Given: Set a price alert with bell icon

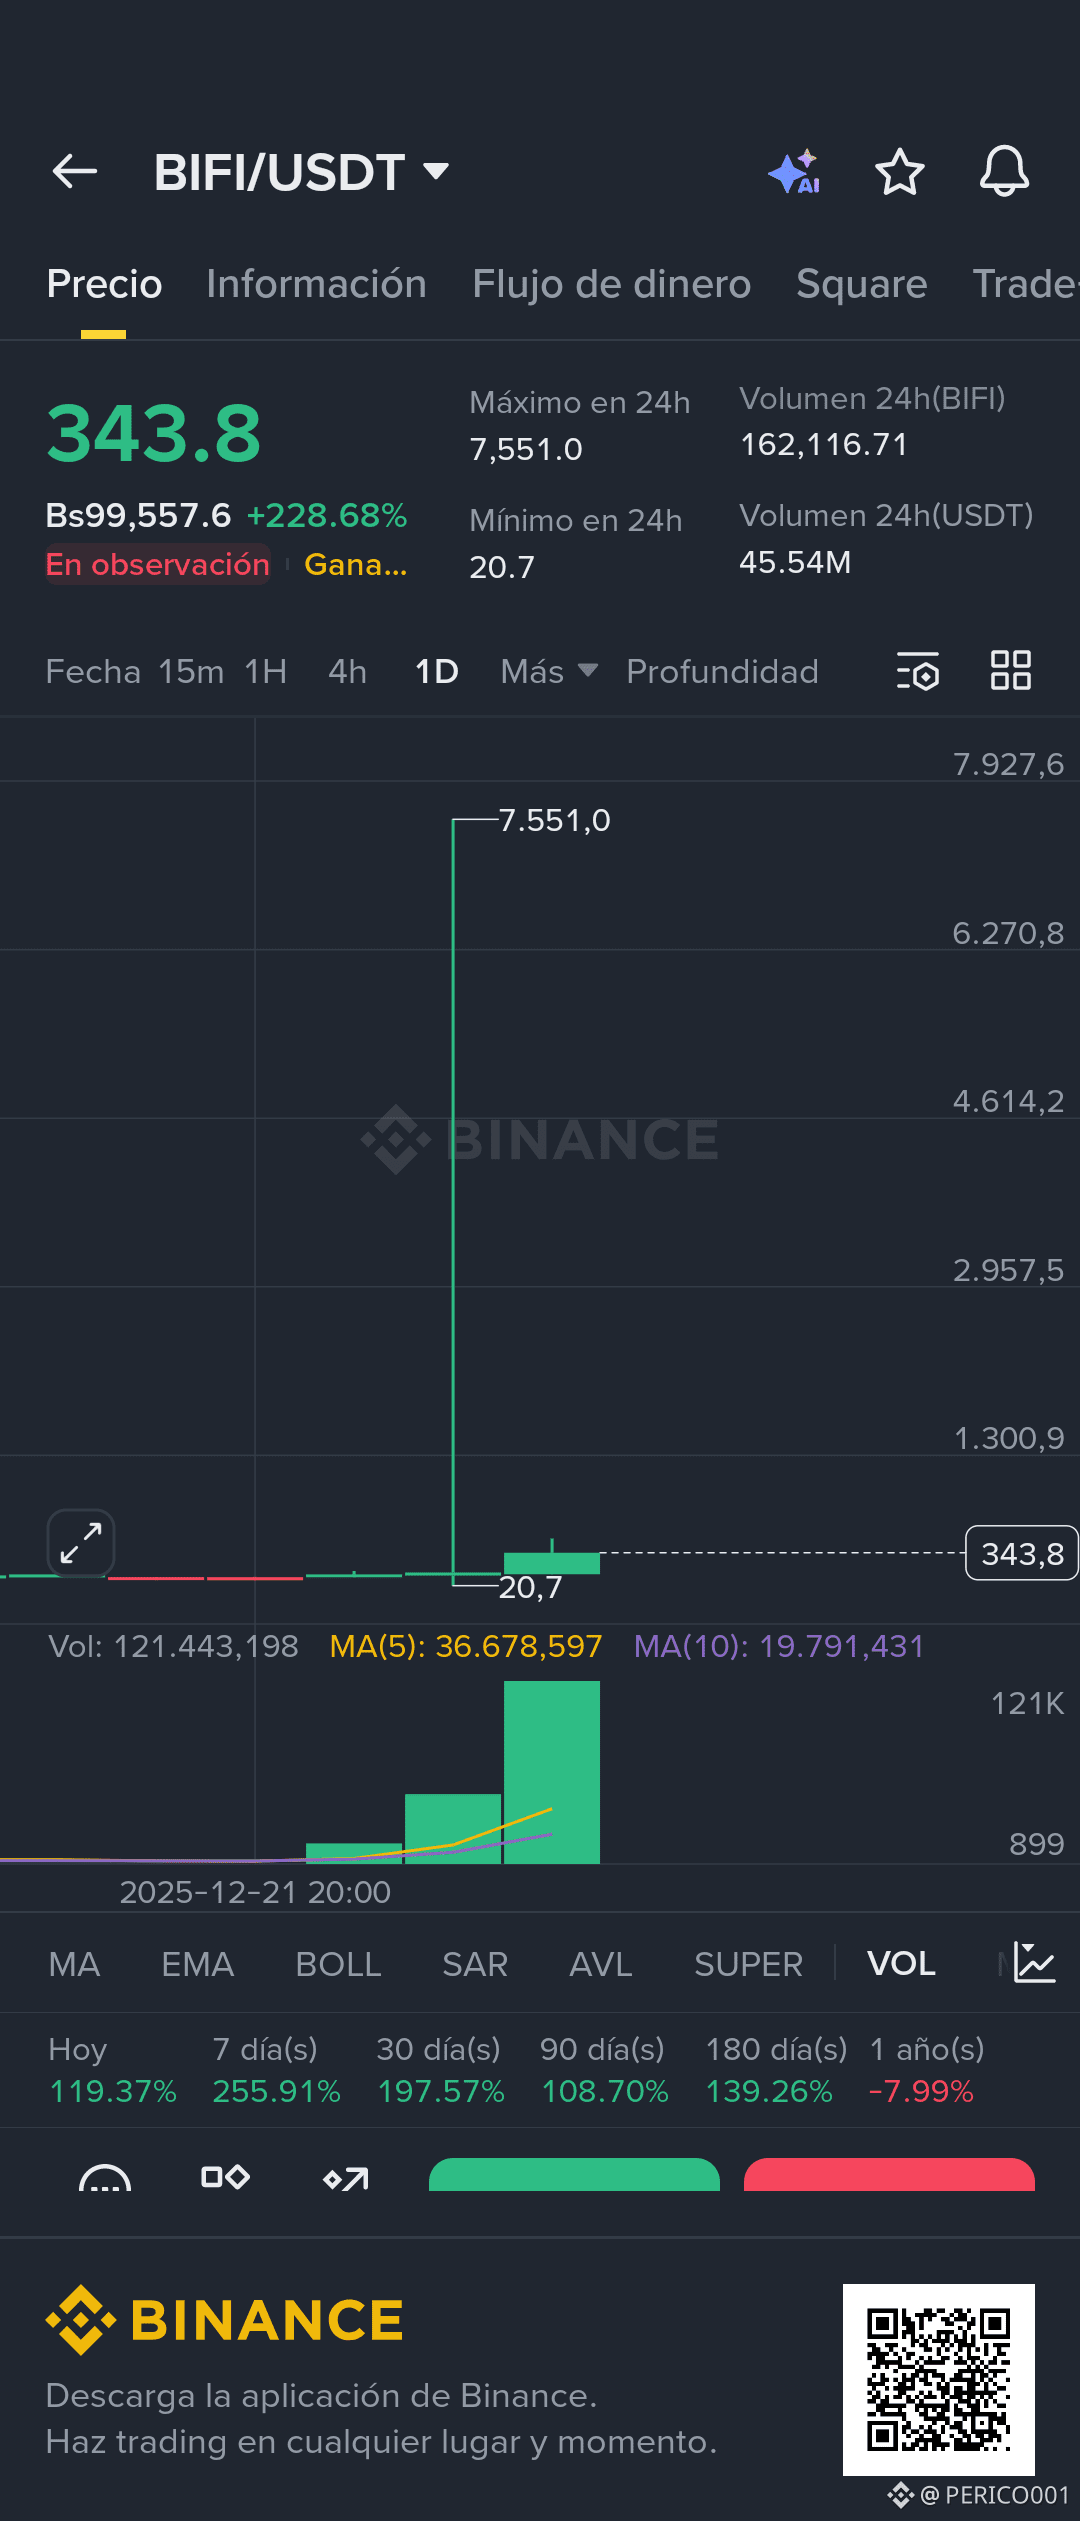Looking at the screenshot, I should click(x=1004, y=172).
